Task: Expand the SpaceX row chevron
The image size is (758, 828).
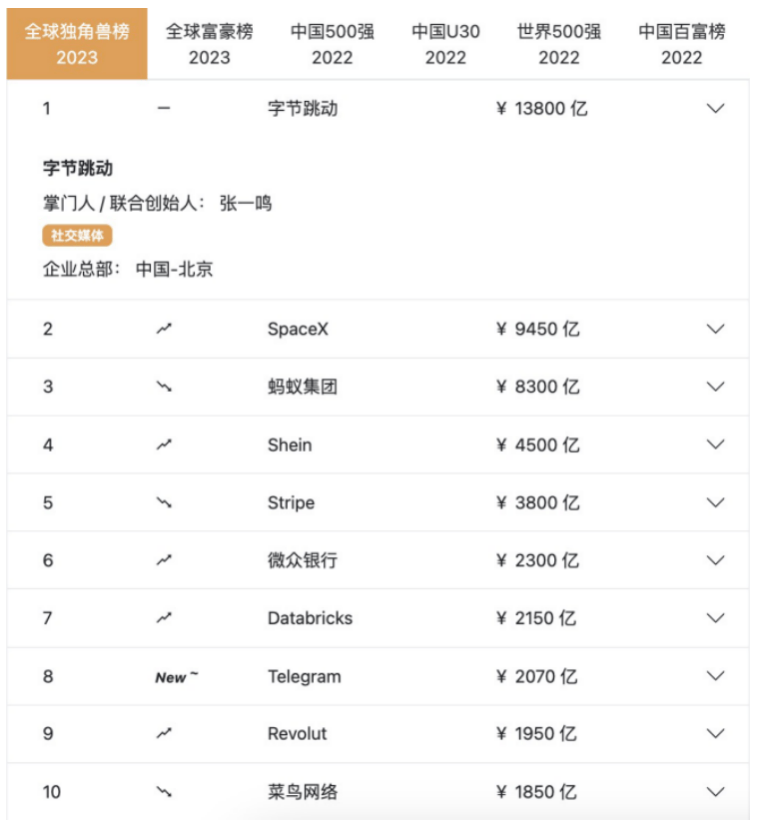Action: [x=715, y=329]
